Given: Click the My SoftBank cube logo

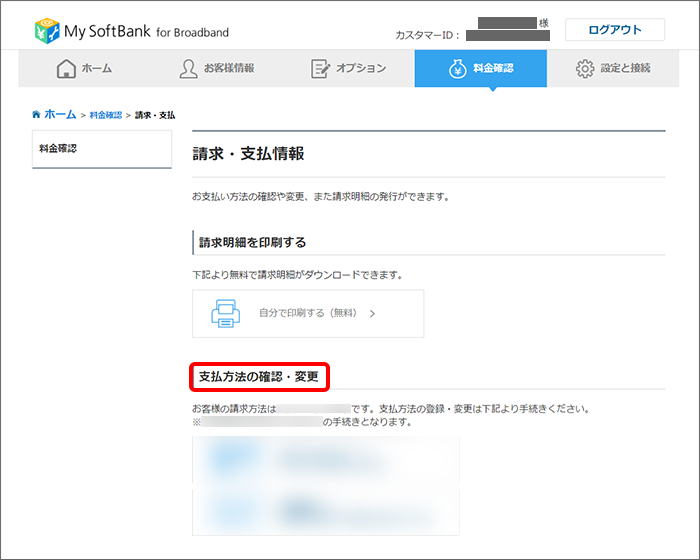Looking at the screenshot, I should point(47,31).
